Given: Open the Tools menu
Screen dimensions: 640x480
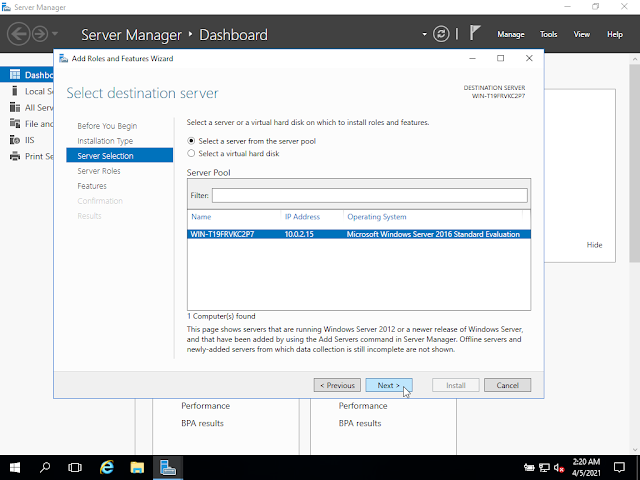Looking at the screenshot, I should tap(548, 34).
